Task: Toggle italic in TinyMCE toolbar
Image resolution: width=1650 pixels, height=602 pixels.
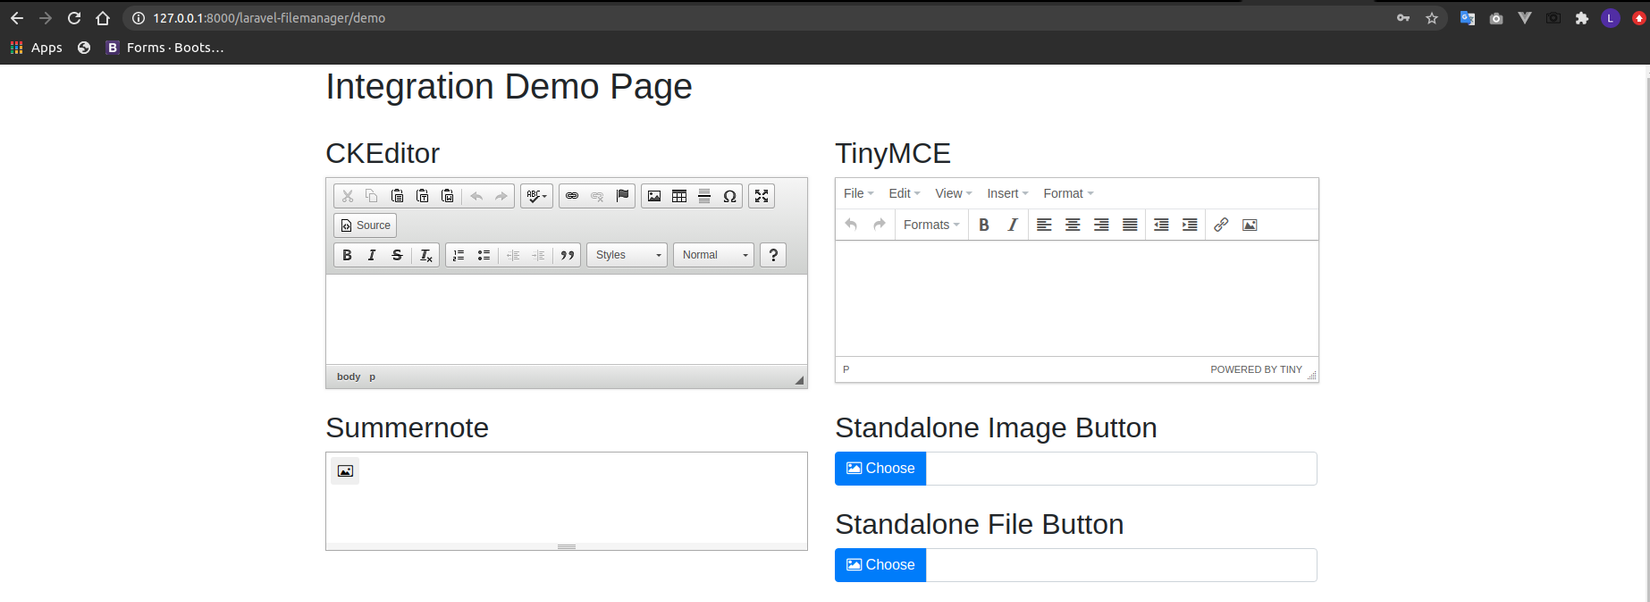Action: point(1012,225)
